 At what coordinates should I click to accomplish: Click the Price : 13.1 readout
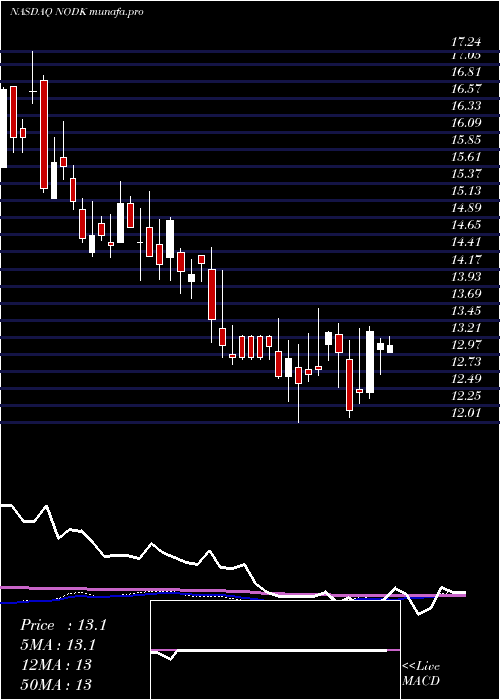pyautogui.click(x=63, y=625)
